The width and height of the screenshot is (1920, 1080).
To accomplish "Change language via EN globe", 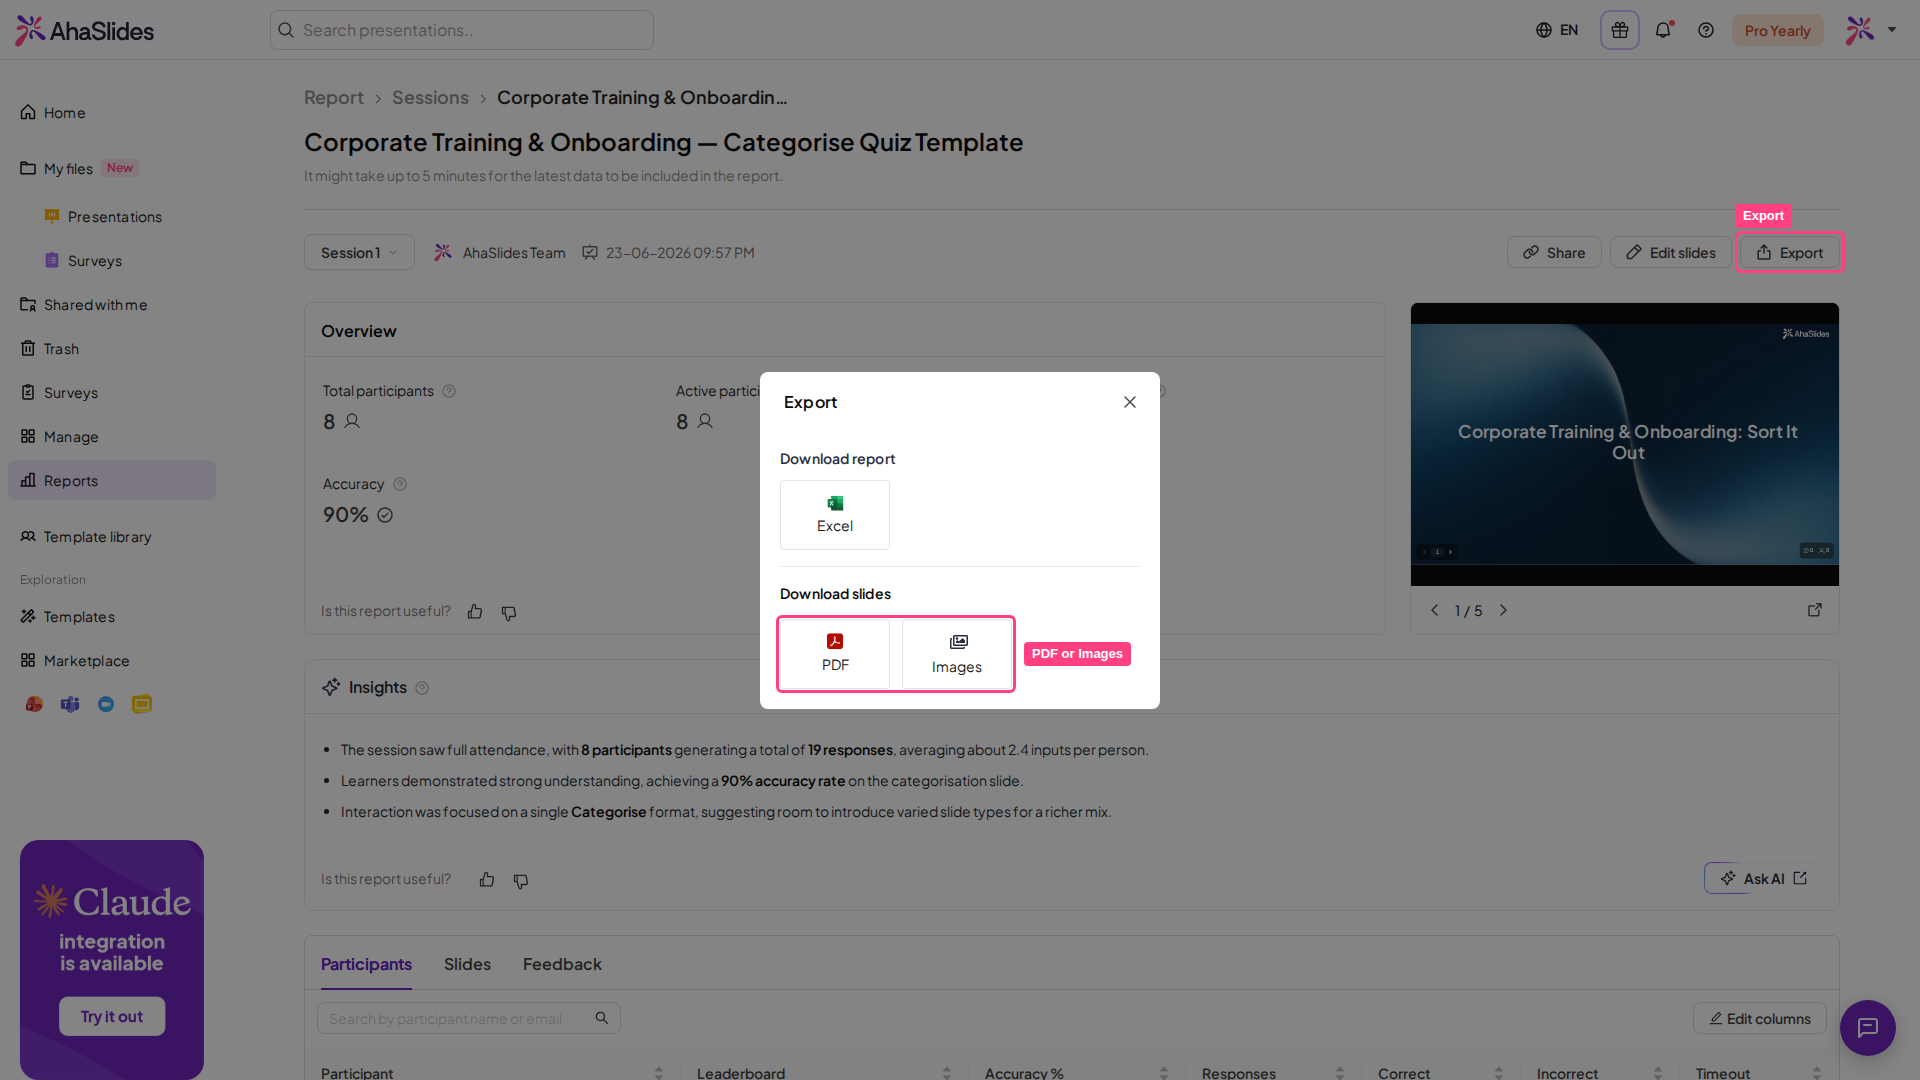I will pos(1557,30).
